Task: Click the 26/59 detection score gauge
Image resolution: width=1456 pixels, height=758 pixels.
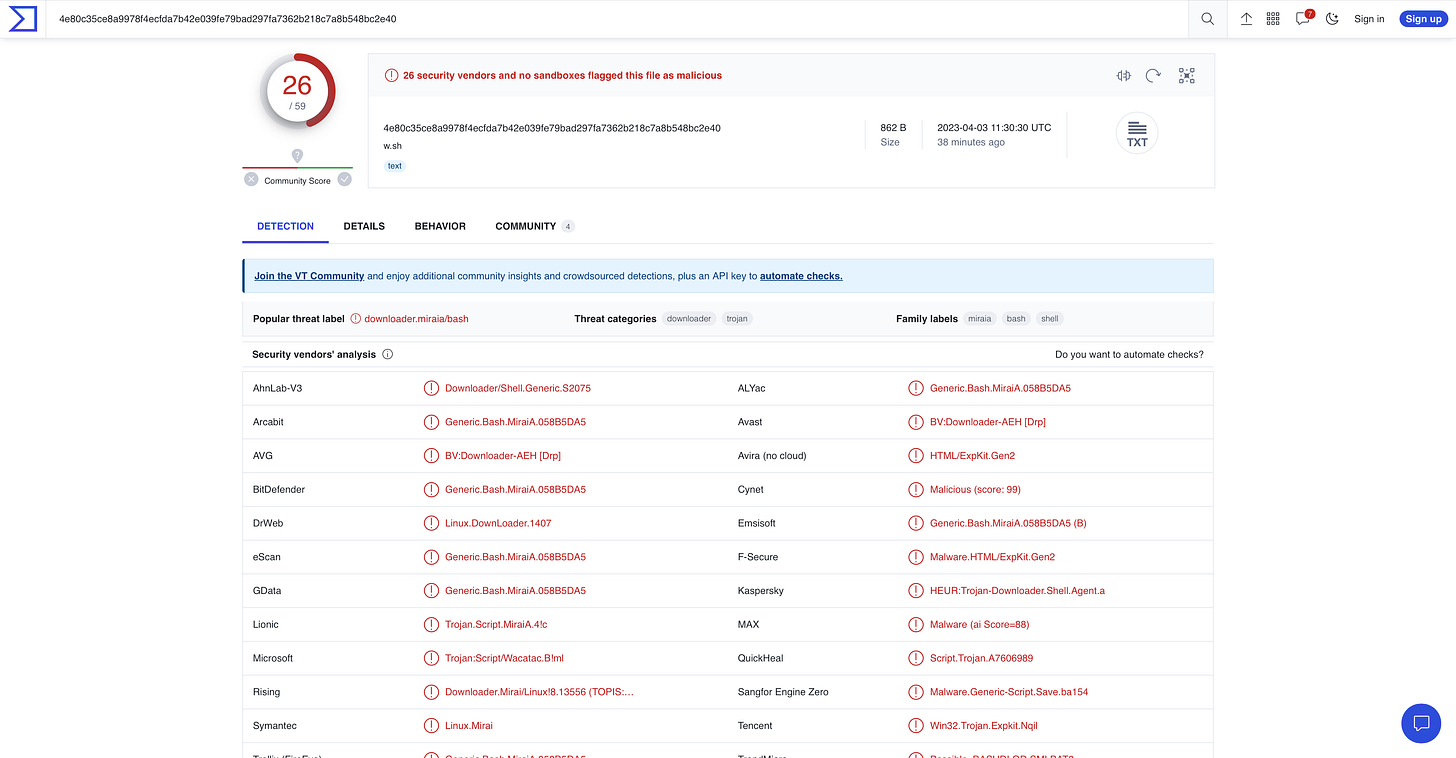Action: click(x=297, y=90)
